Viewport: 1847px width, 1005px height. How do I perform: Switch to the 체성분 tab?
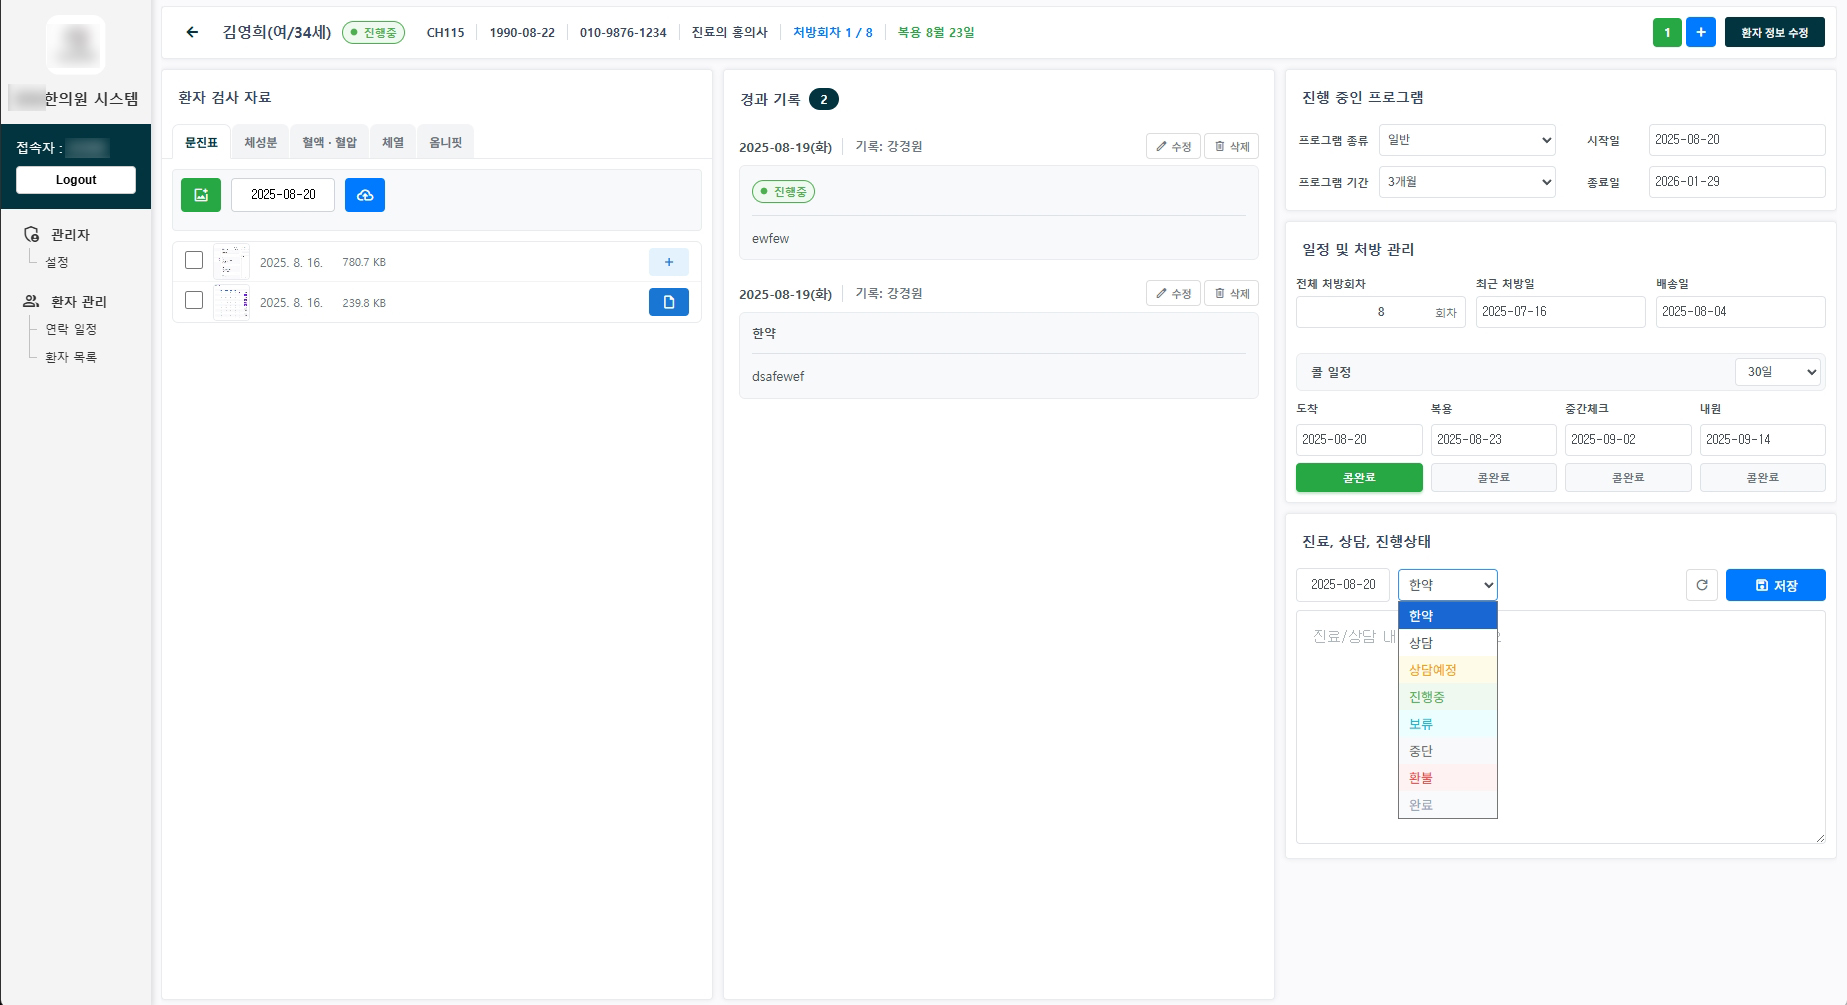pos(259,142)
